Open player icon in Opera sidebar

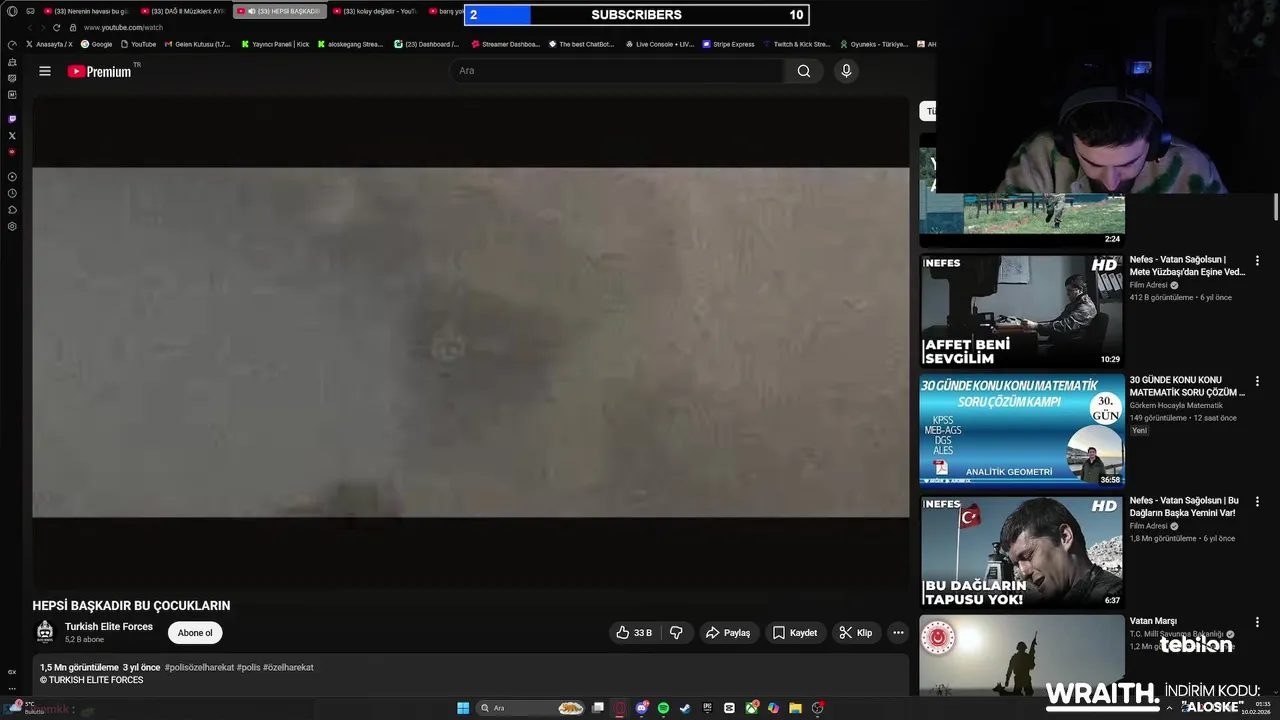pos(12,176)
